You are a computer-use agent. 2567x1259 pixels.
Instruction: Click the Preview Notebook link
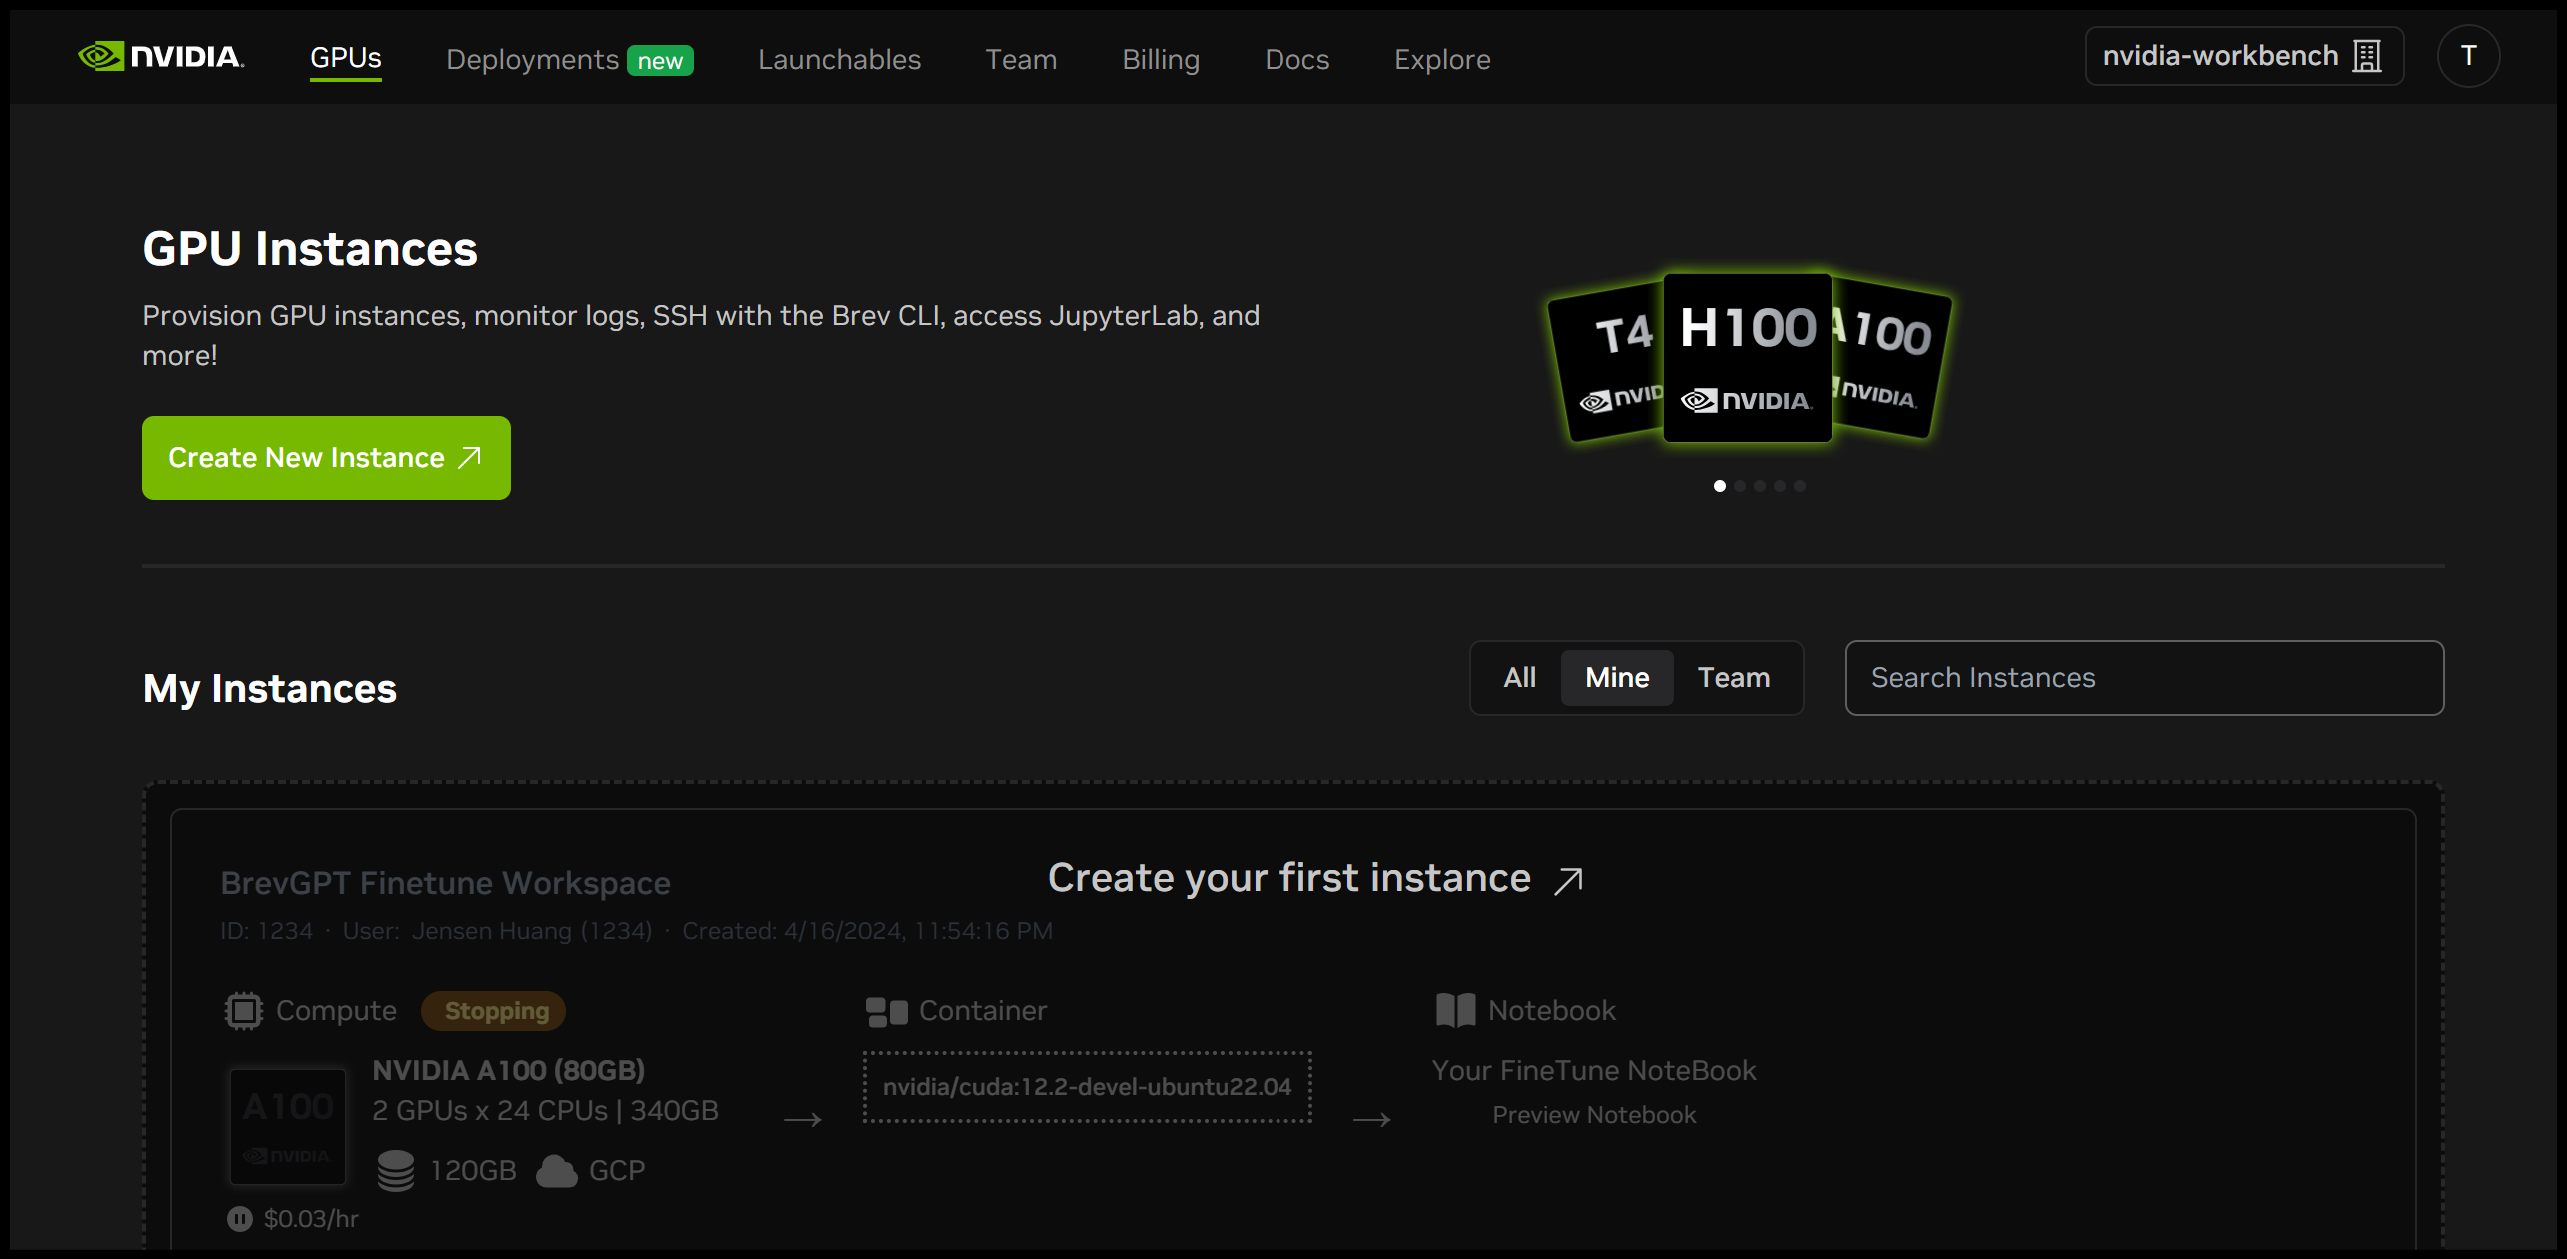pyautogui.click(x=1594, y=1115)
